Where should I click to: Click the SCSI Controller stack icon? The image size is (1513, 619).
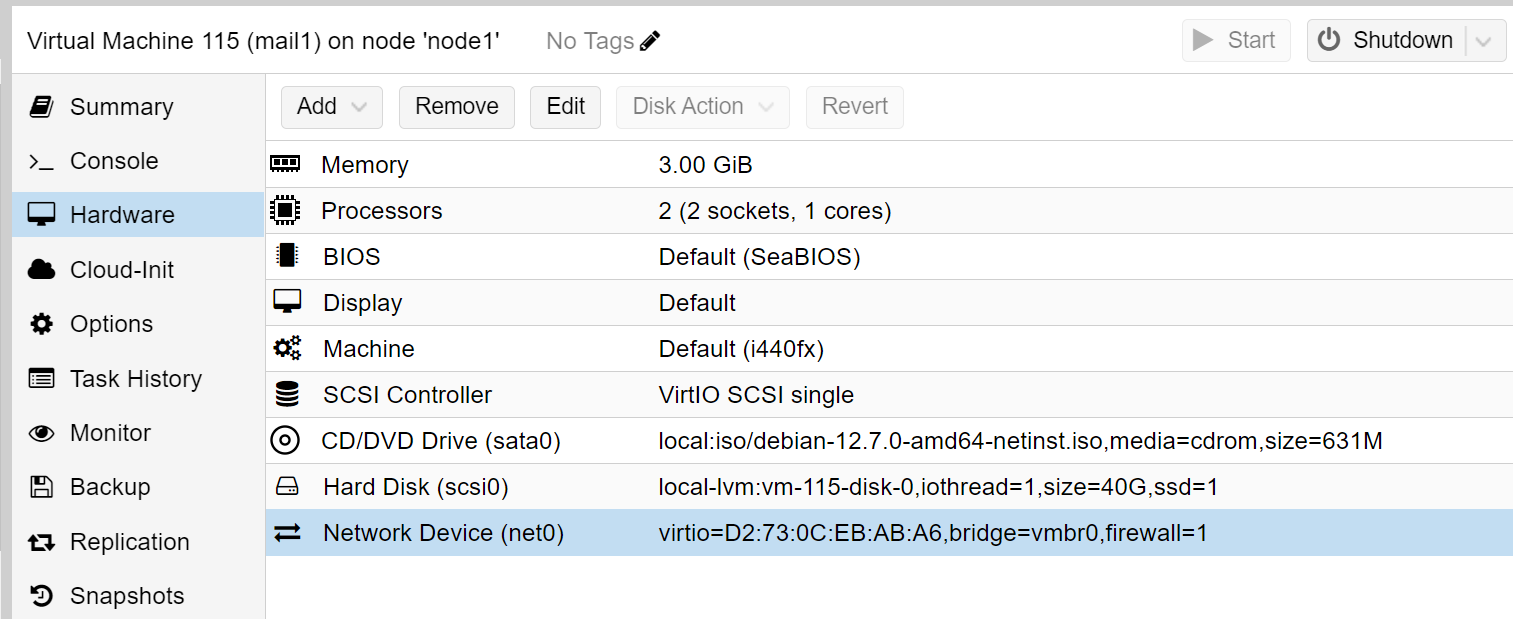pyautogui.click(x=288, y=394)
